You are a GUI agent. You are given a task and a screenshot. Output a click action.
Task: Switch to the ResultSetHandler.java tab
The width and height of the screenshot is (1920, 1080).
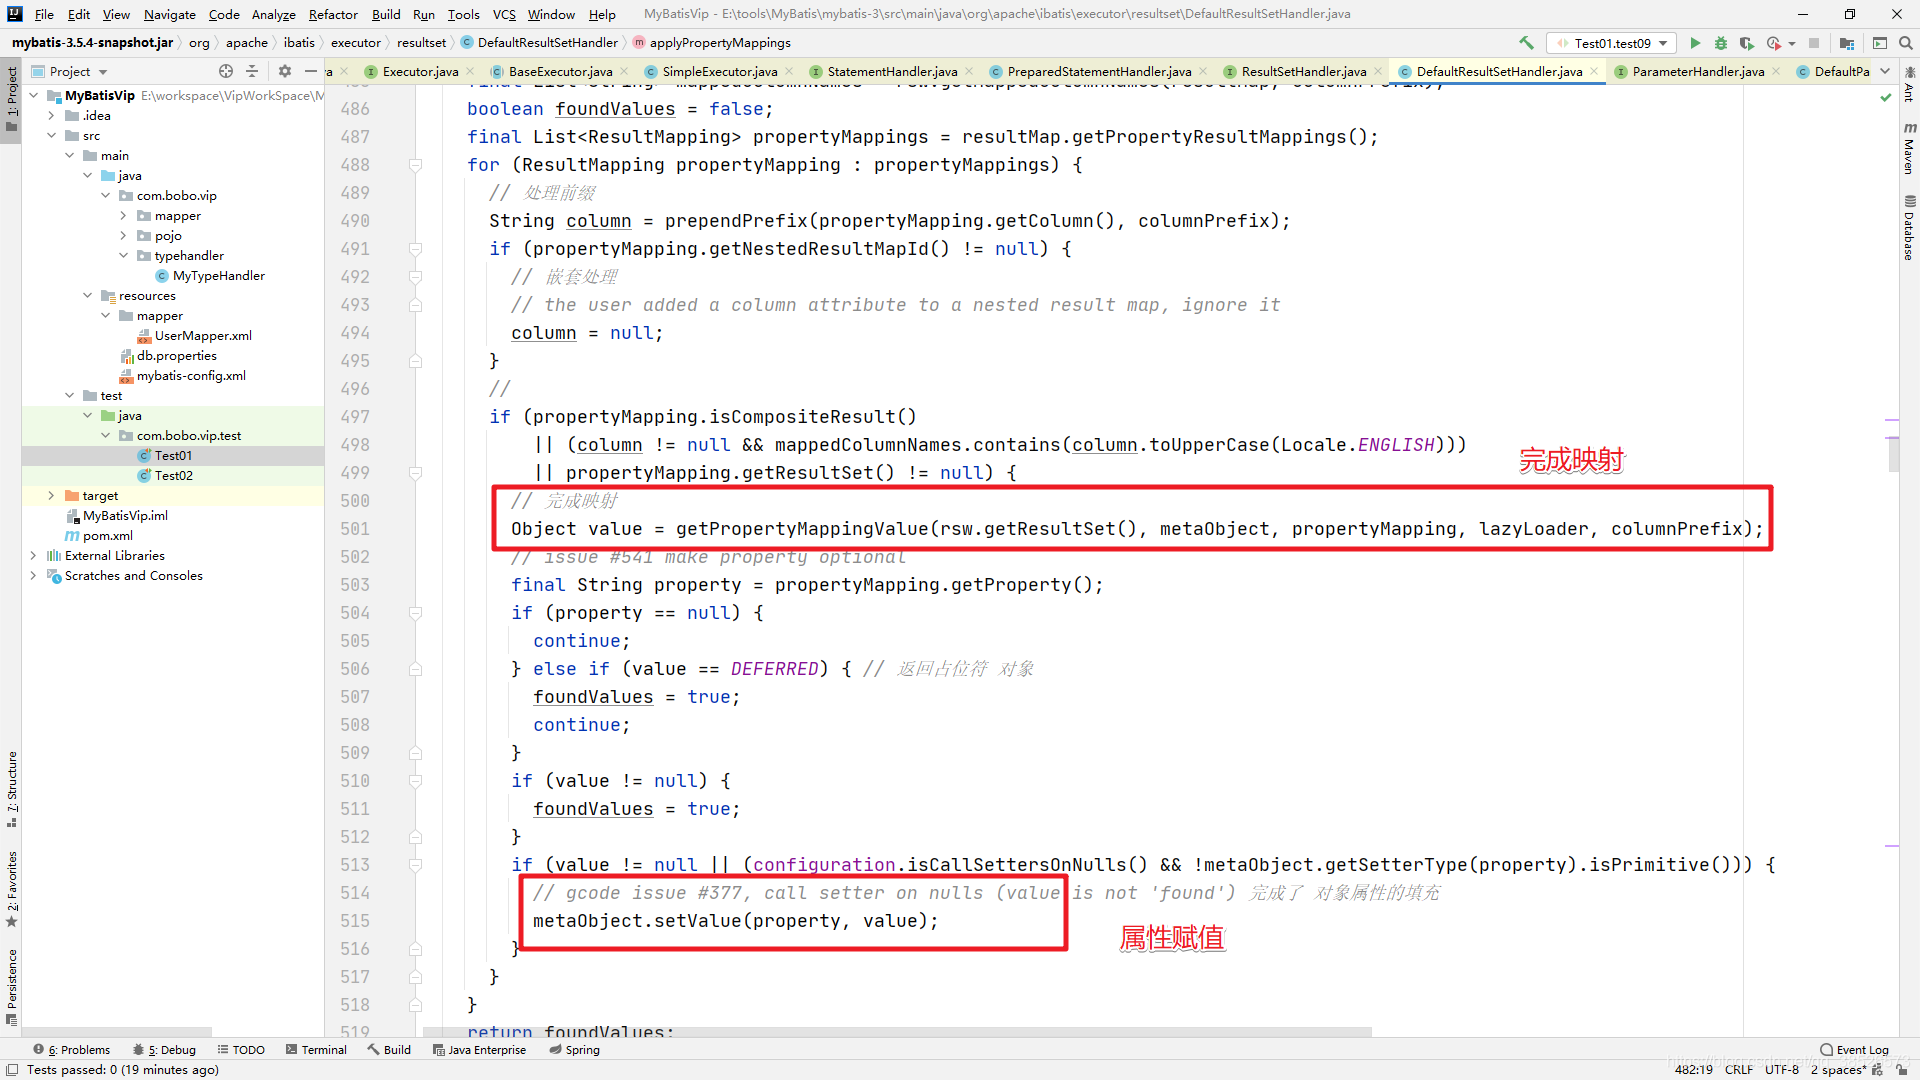coord(1303,71)
